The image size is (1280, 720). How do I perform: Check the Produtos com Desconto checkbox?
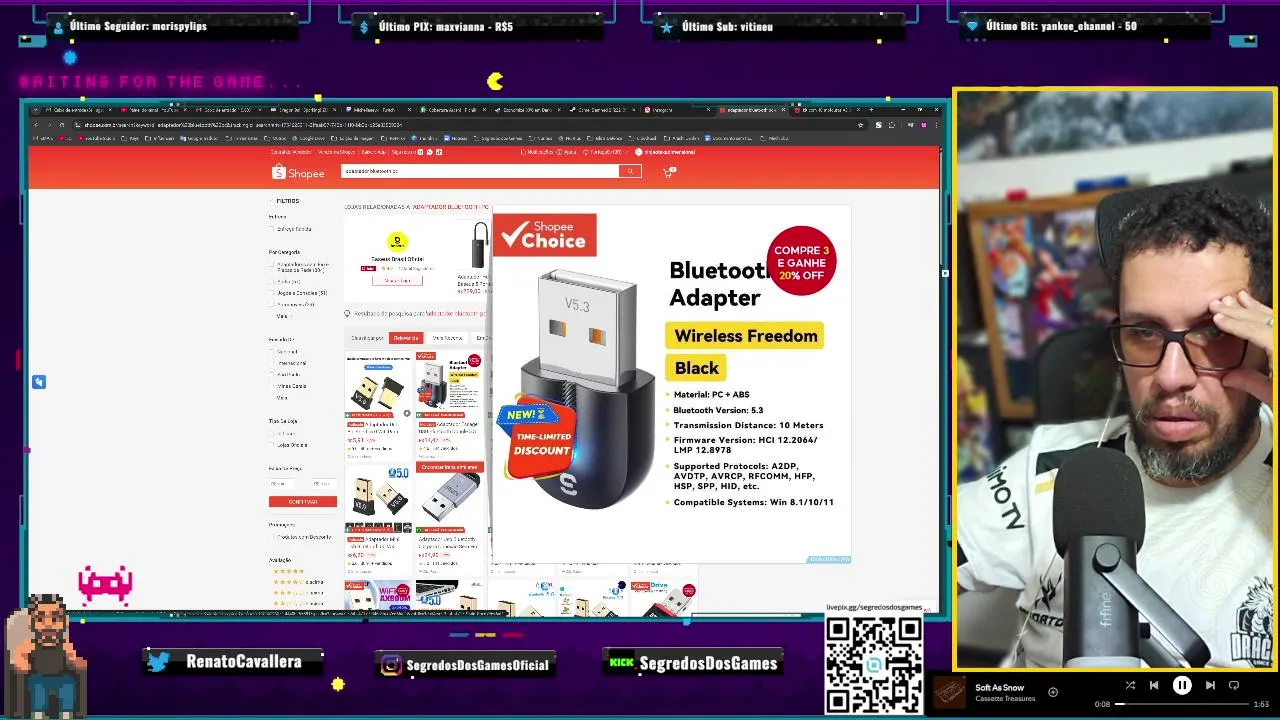(272, 537)
